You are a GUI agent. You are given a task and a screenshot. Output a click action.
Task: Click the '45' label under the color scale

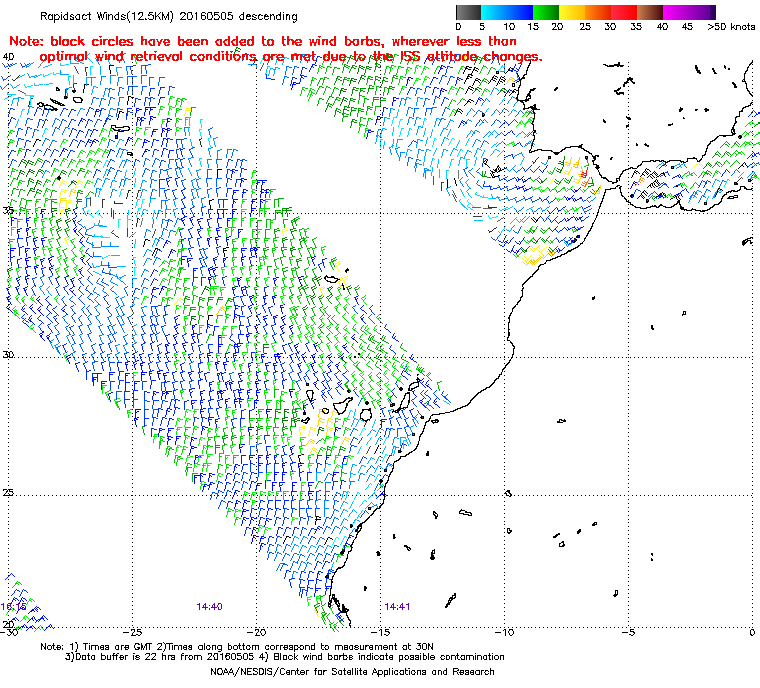(x=687, y=27)
